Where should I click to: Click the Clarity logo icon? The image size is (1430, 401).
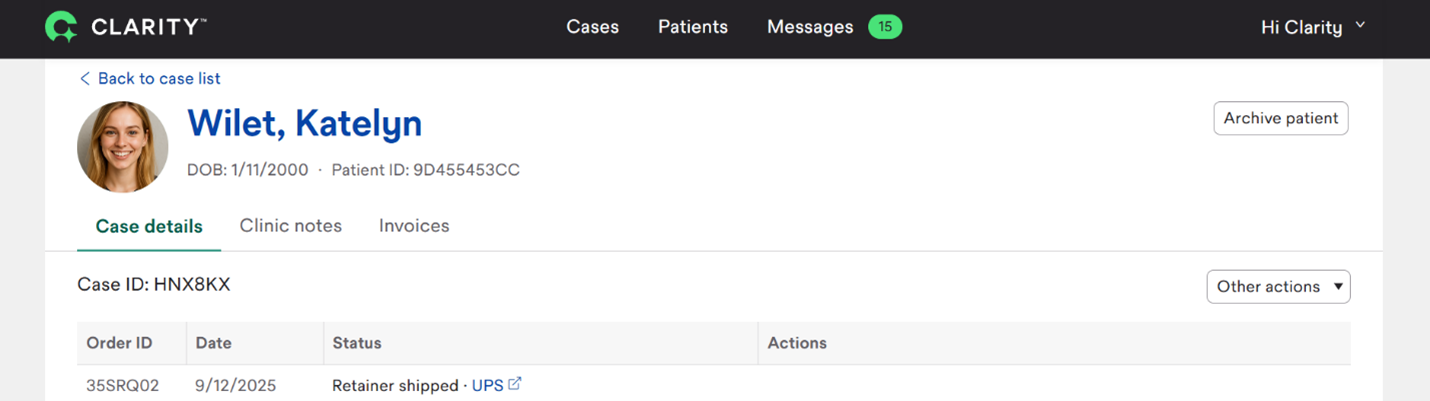[x=61, y=27]
